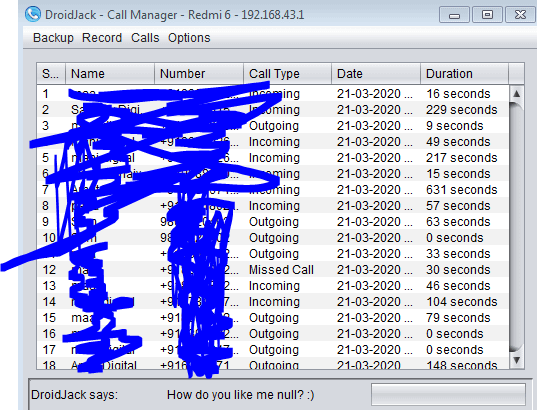The image size is (537, 410).
Task: Open the Backup menu
Action: click(x=53, y=38)
